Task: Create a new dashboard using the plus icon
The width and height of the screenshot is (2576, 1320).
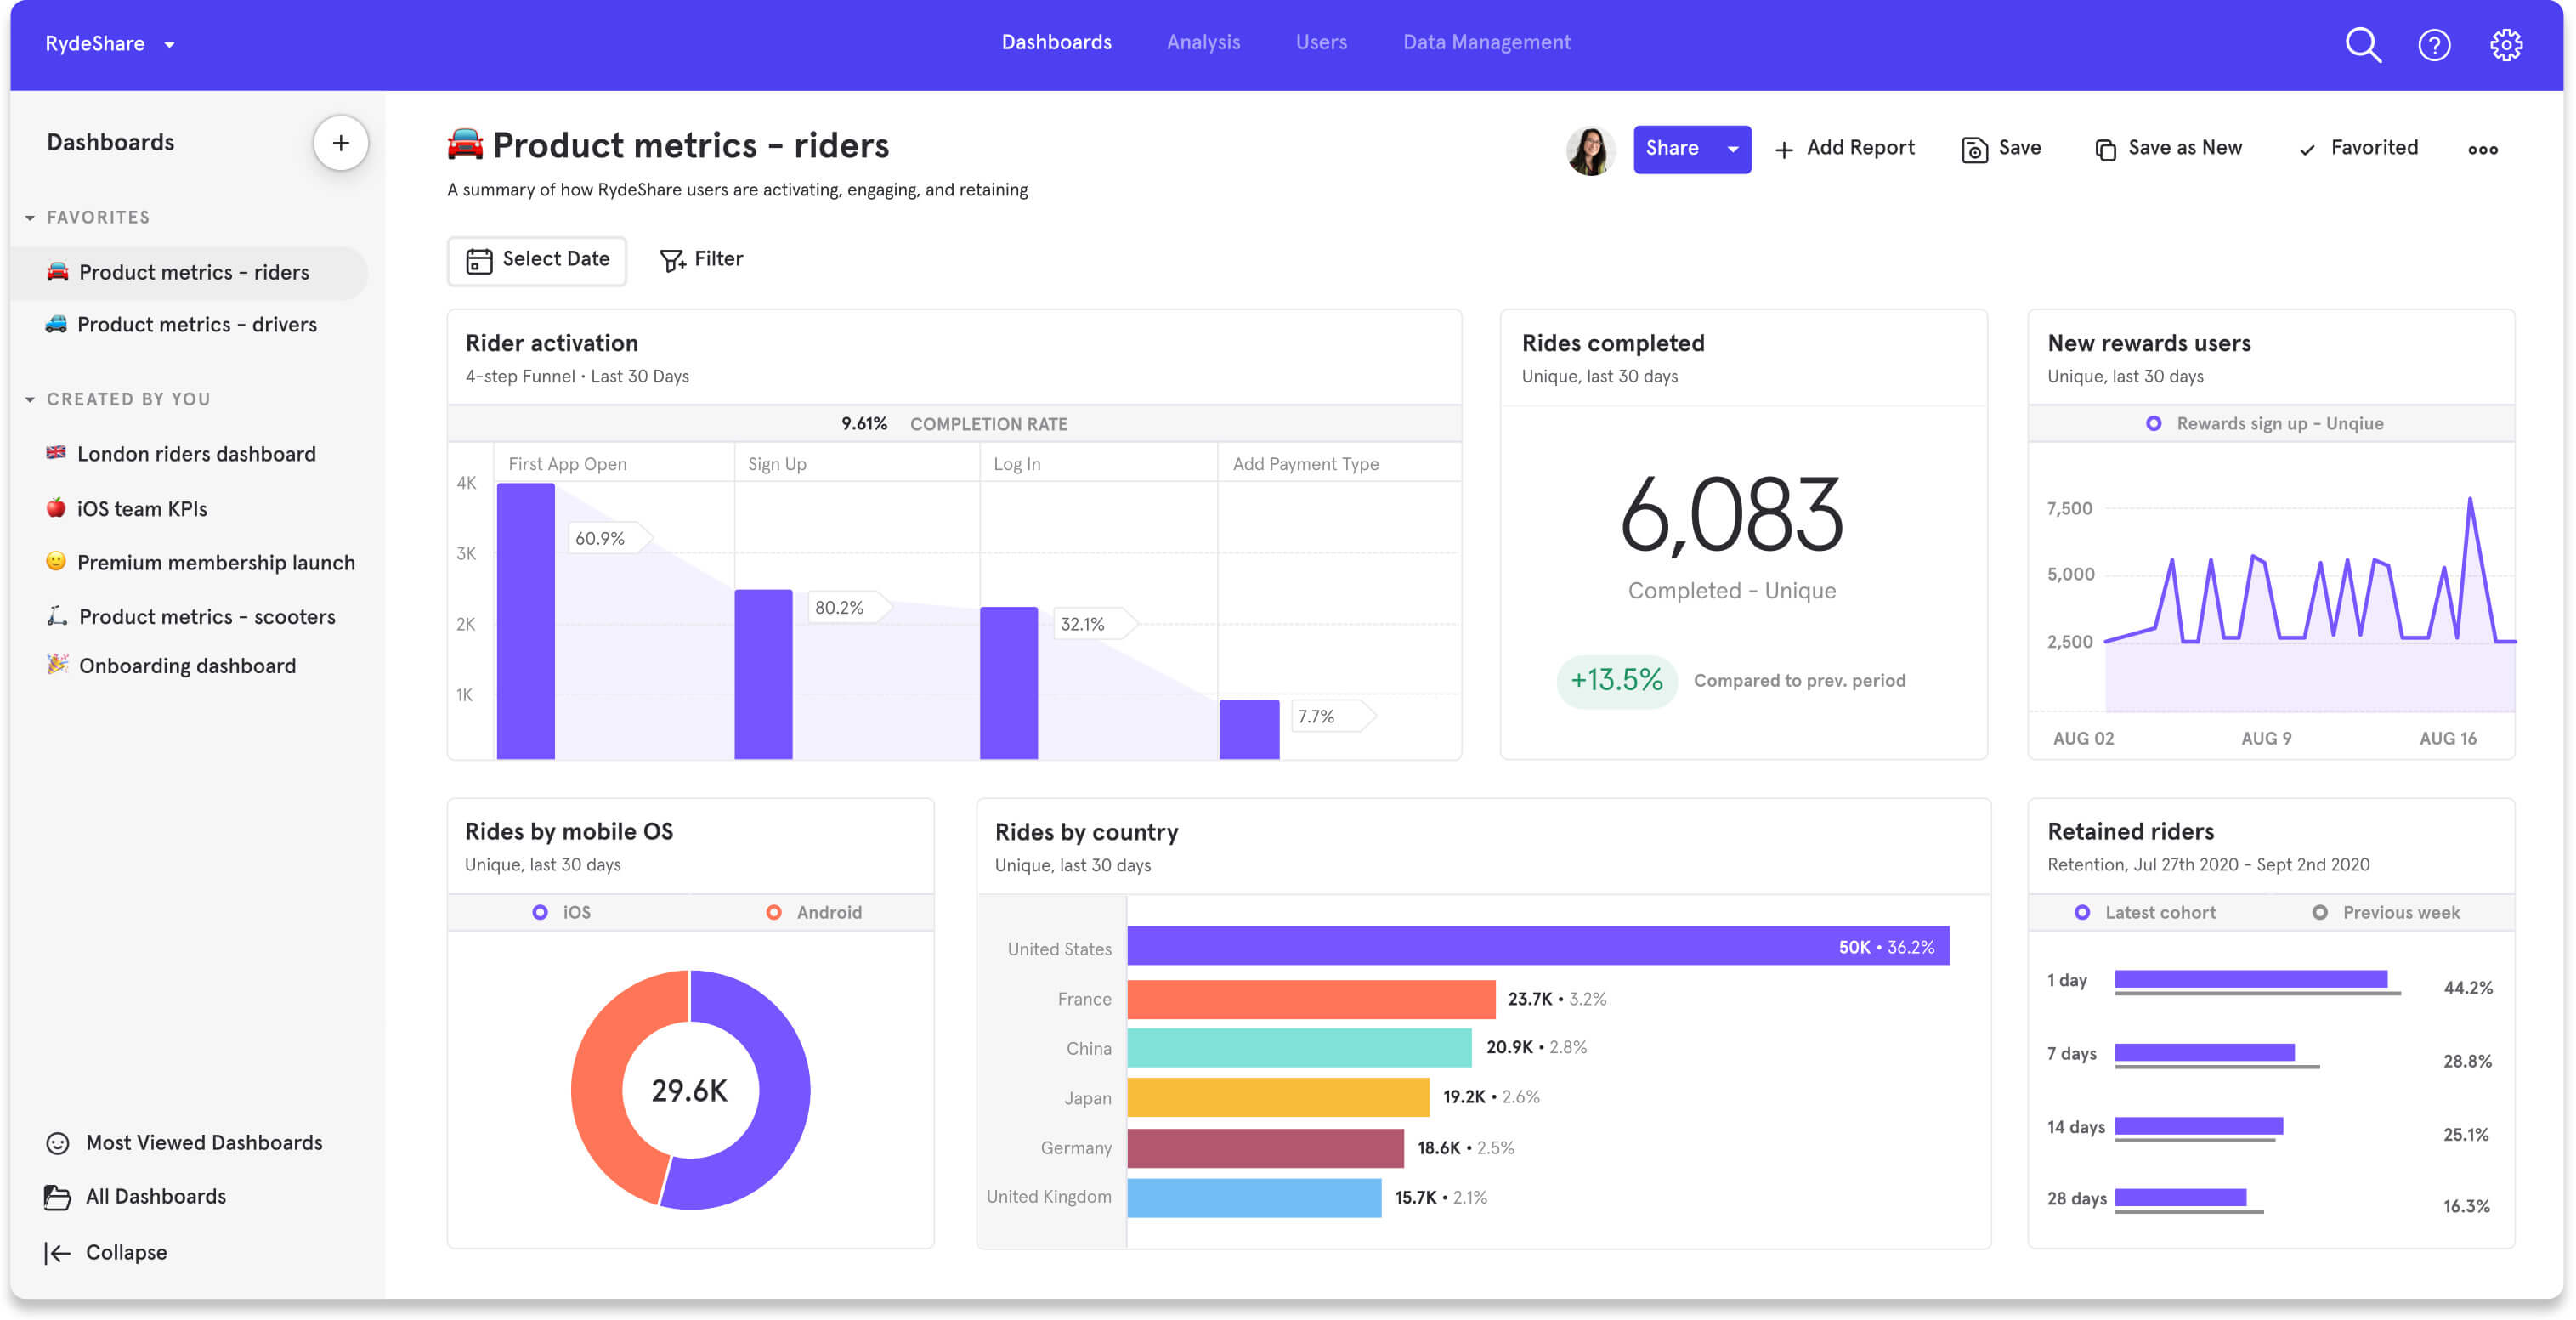Action: (341, 143)
